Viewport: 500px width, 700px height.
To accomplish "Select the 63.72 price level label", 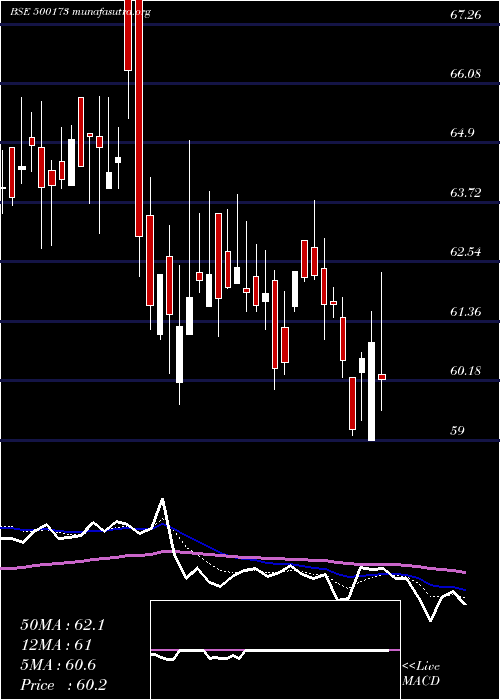I will 466,192.
